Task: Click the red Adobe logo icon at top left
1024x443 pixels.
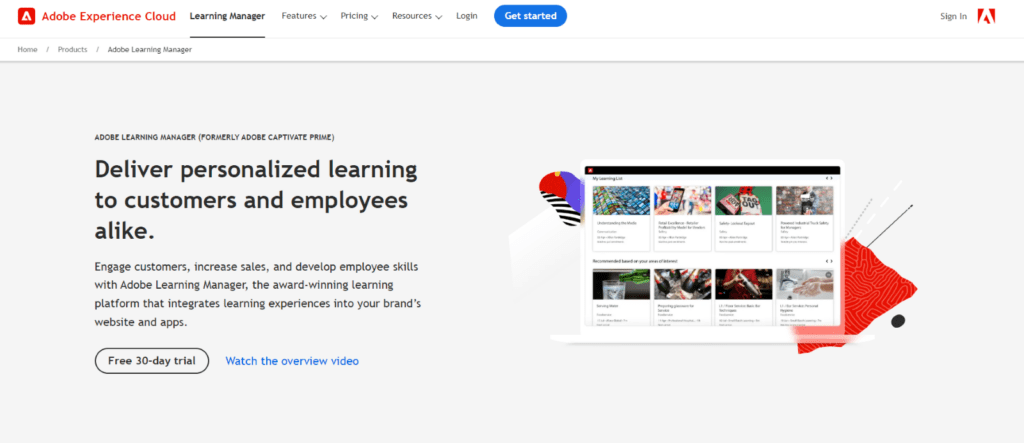Action: point(27,16)
